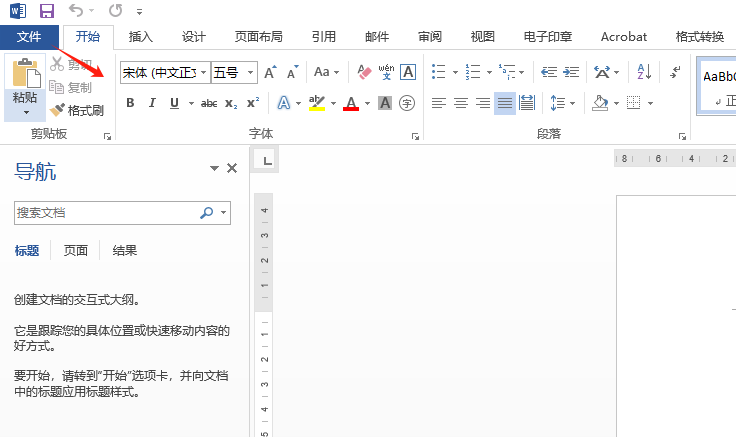Apply the yellow text highlight color
Viewport: 736px width, 437px height.
point(317,103)
